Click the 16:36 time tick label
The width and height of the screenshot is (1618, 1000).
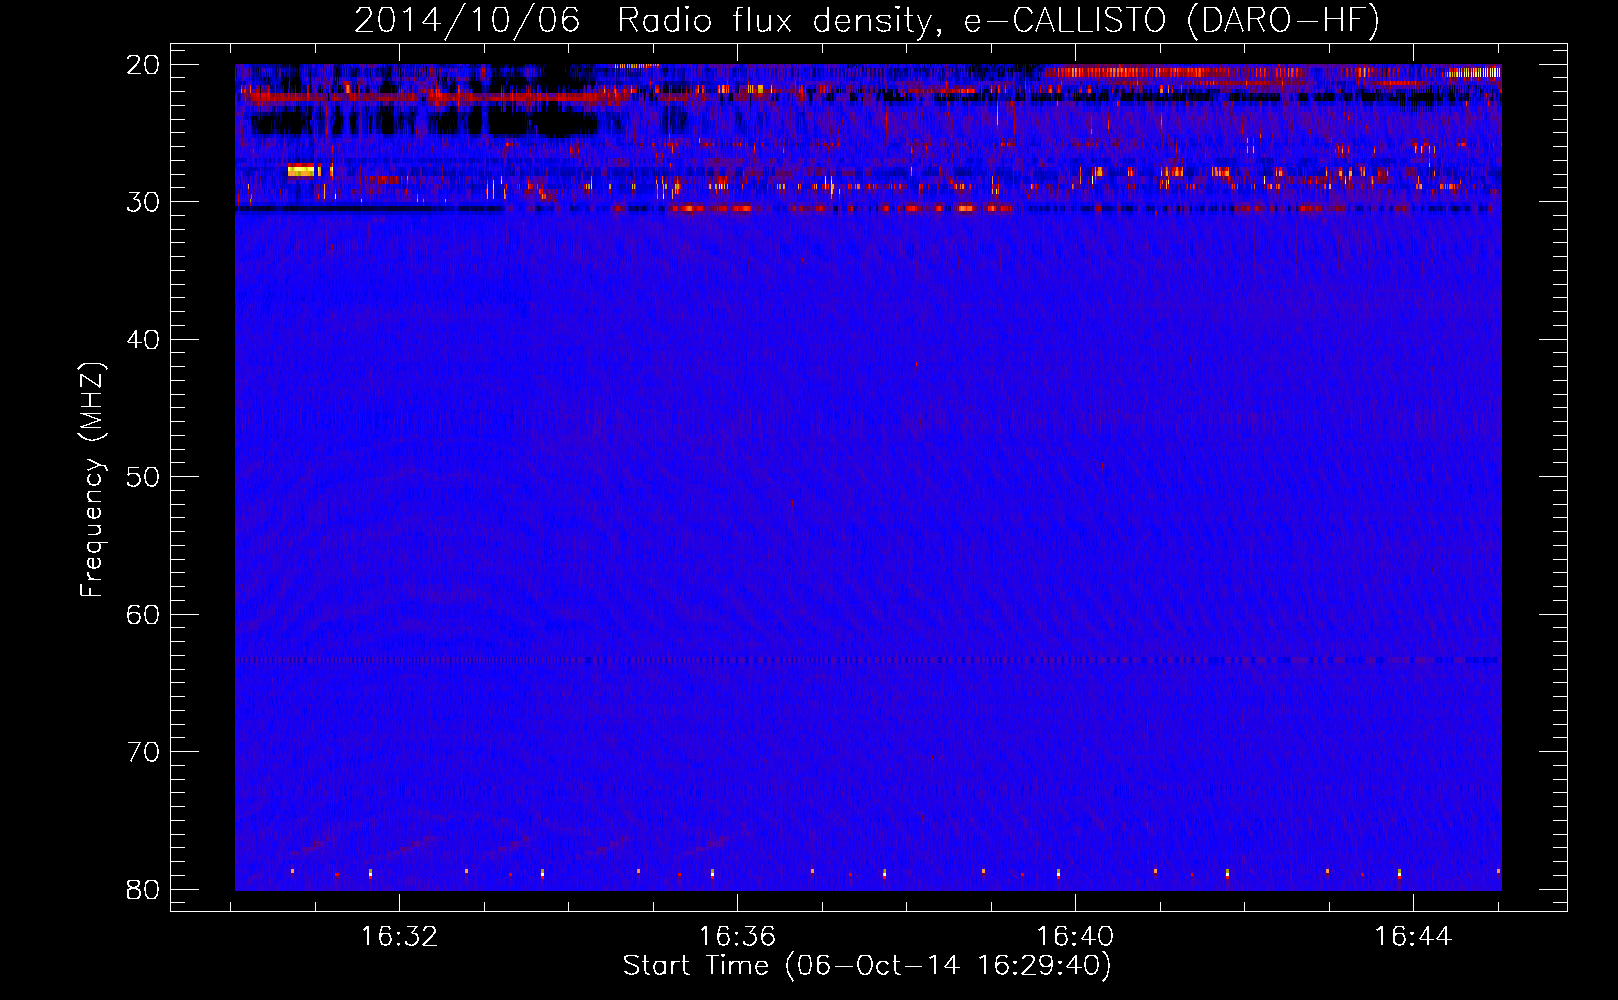click(737, 937)
